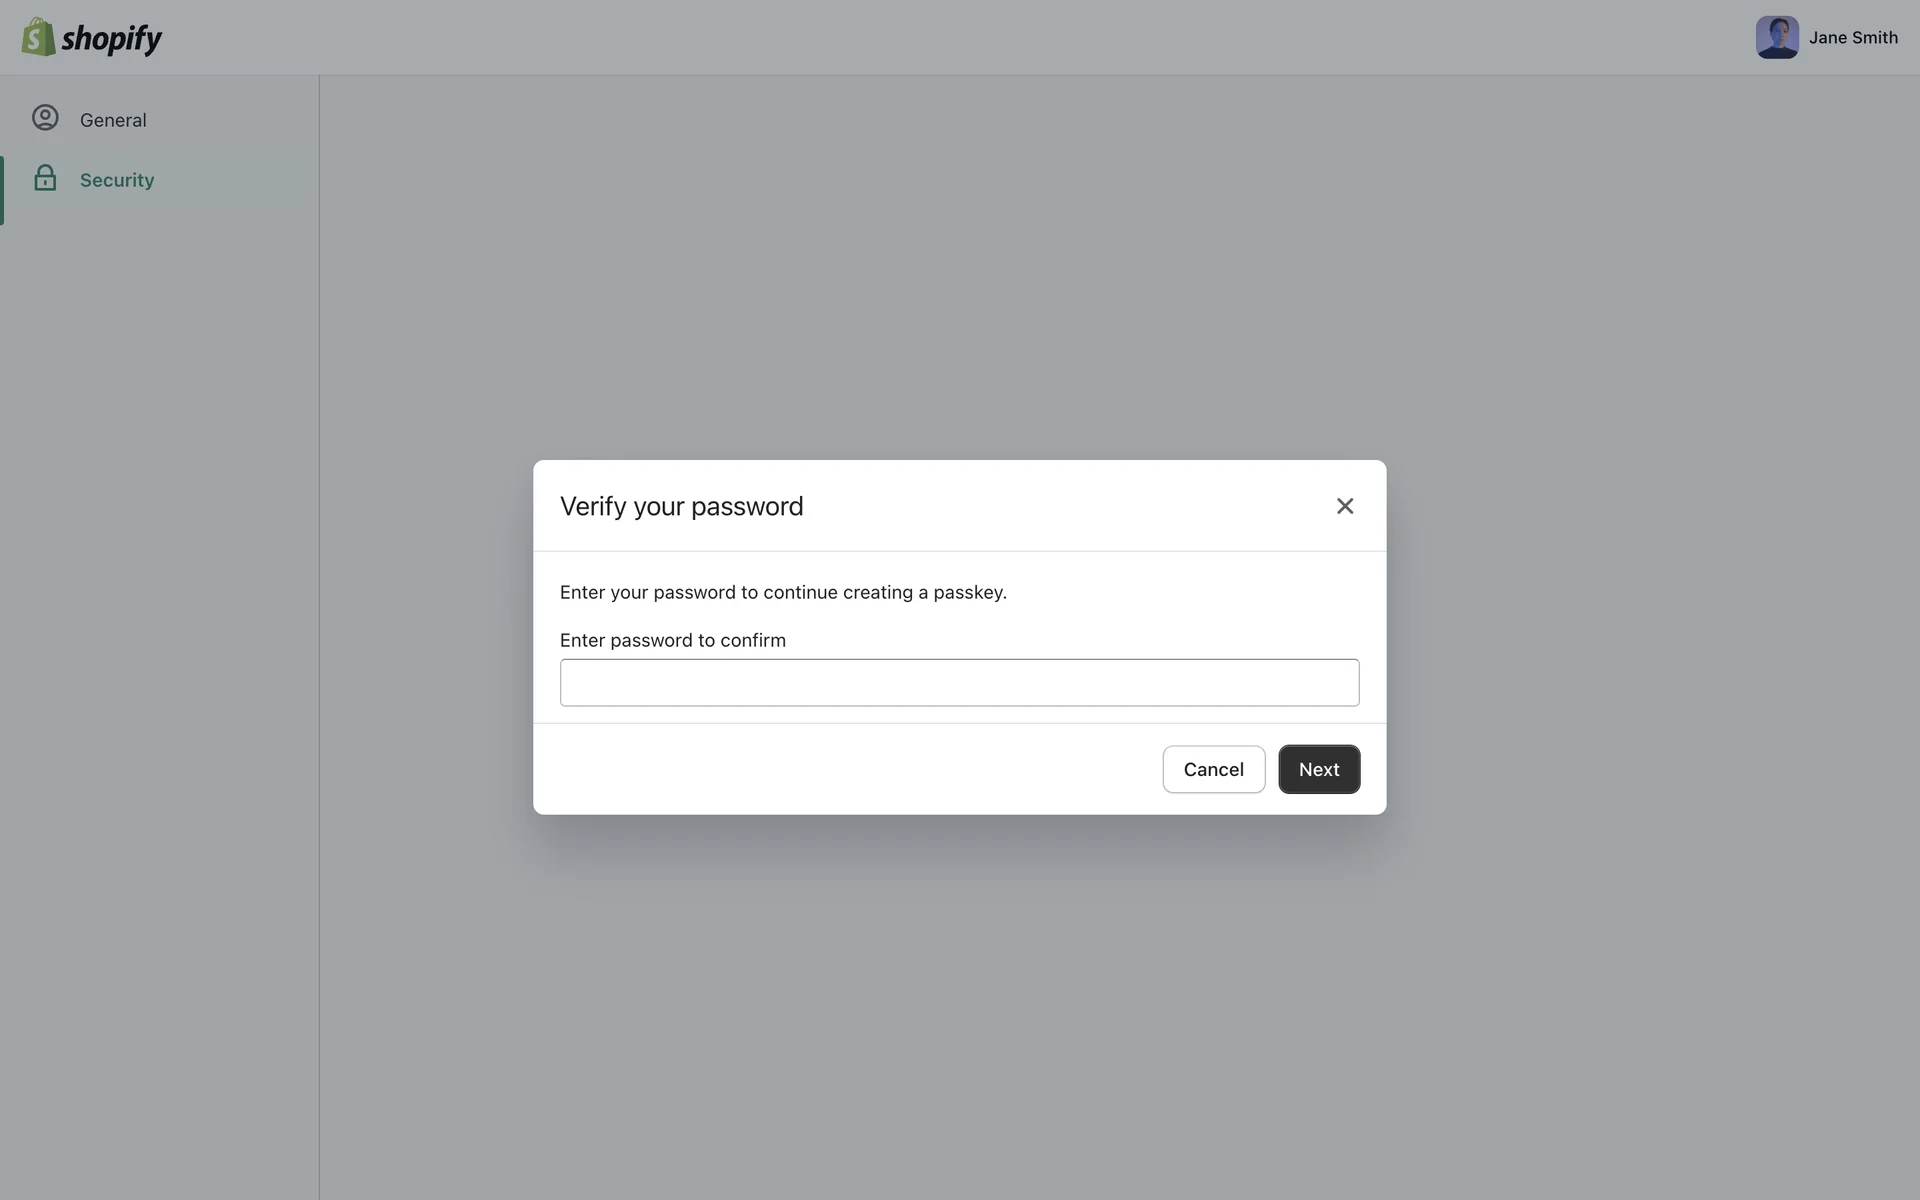Screen dimensions: 1920x1200
Task: Click Next to continue passkey creation
Action: [1318, 769]
